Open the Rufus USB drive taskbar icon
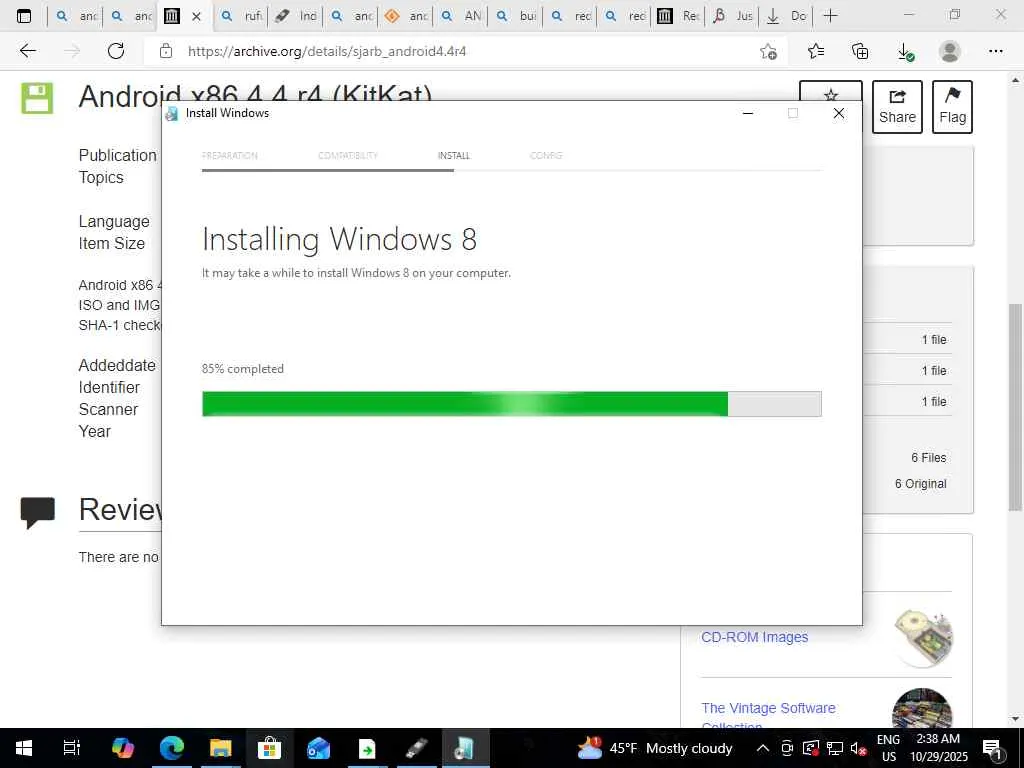1024x768 pixels. [x=416, y=748]
